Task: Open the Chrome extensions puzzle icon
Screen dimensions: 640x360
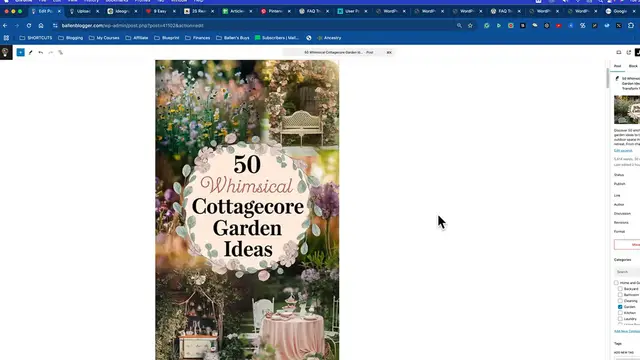Action: [631, 25]
